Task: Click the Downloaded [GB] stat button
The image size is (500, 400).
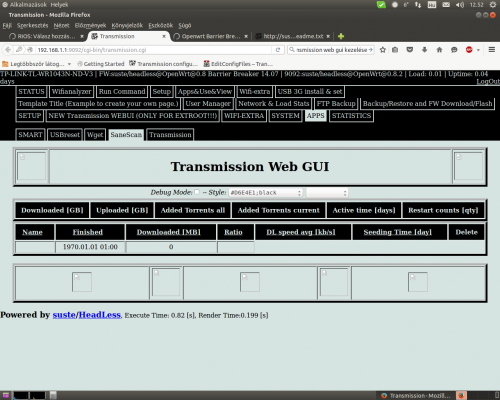Action: pos(52,210)
